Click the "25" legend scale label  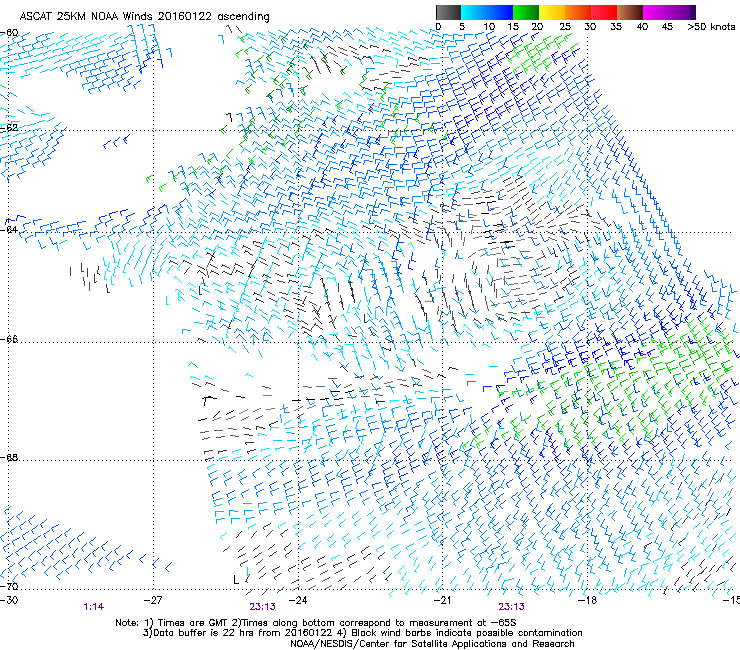565,27
